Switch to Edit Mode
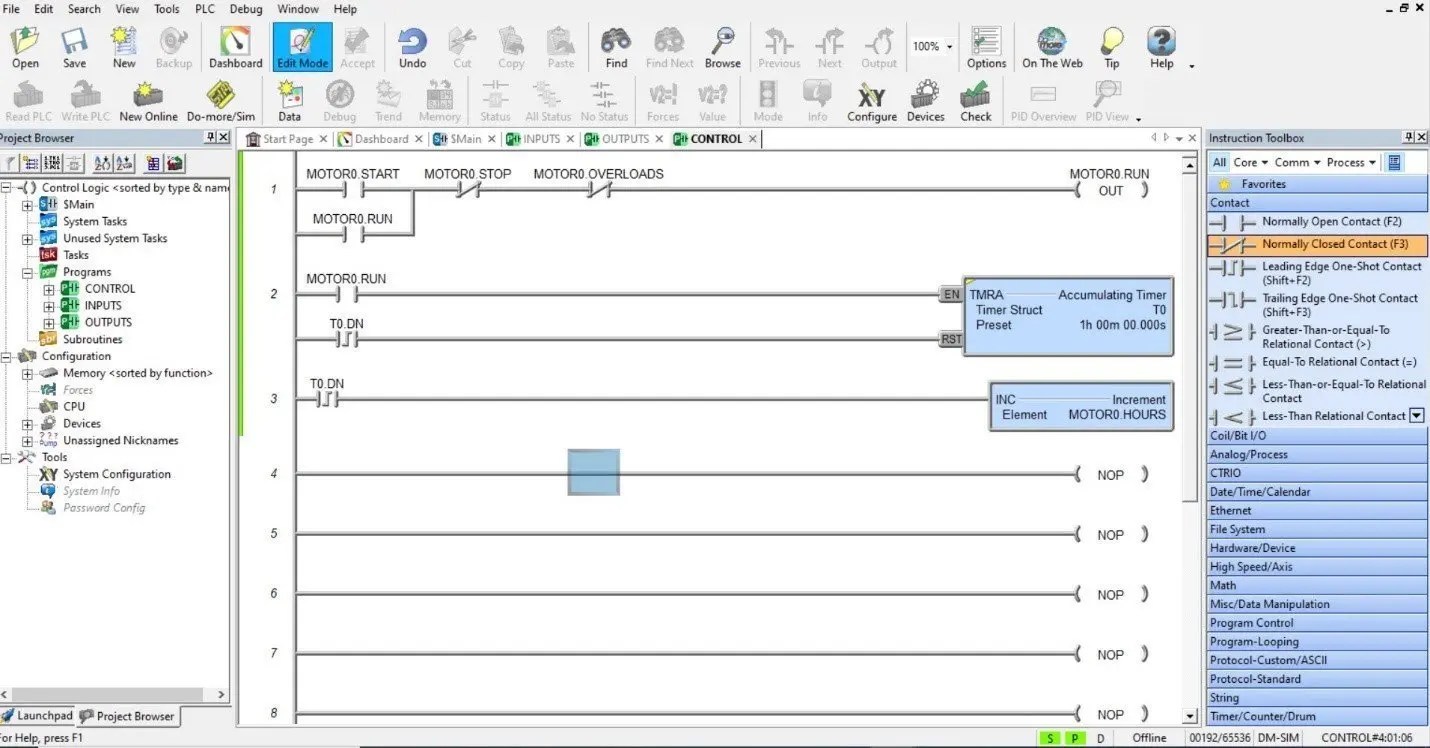The image size is (1430, 748). 301,46
